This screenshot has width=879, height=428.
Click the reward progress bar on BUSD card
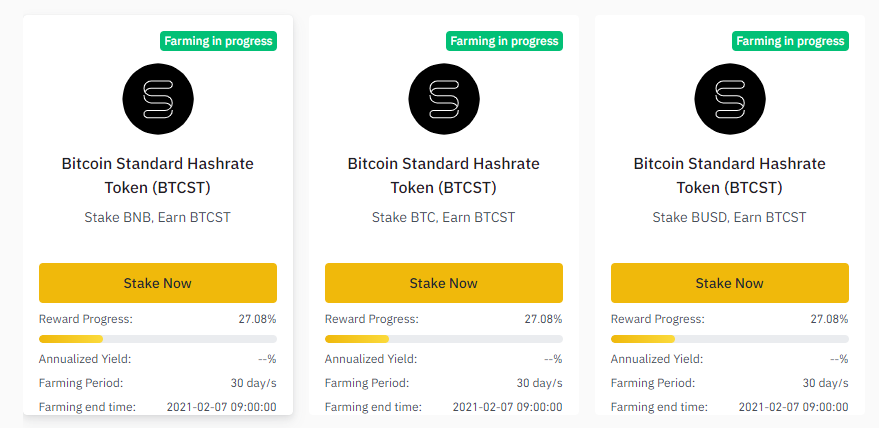(x=730, y=339)
